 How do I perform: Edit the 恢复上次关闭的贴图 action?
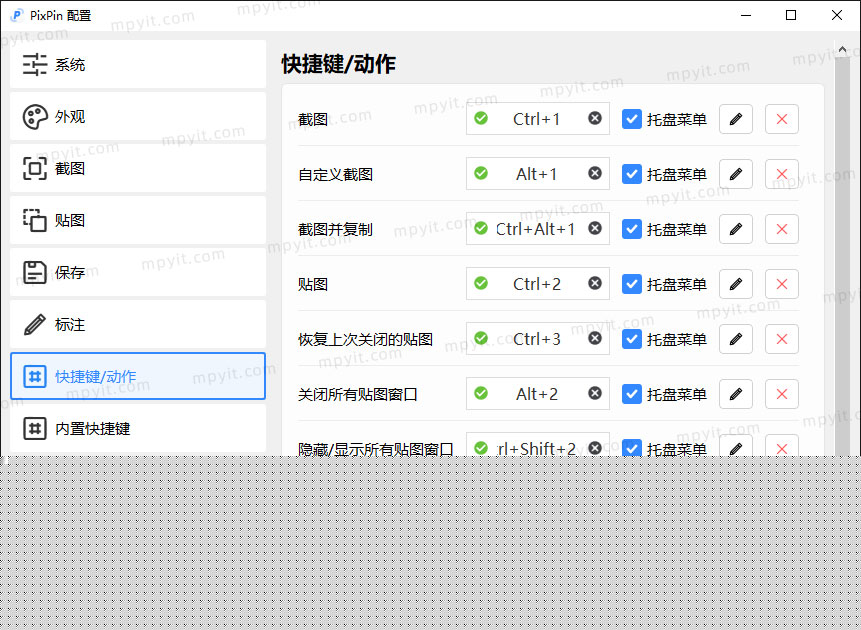(x=736, y=339)
